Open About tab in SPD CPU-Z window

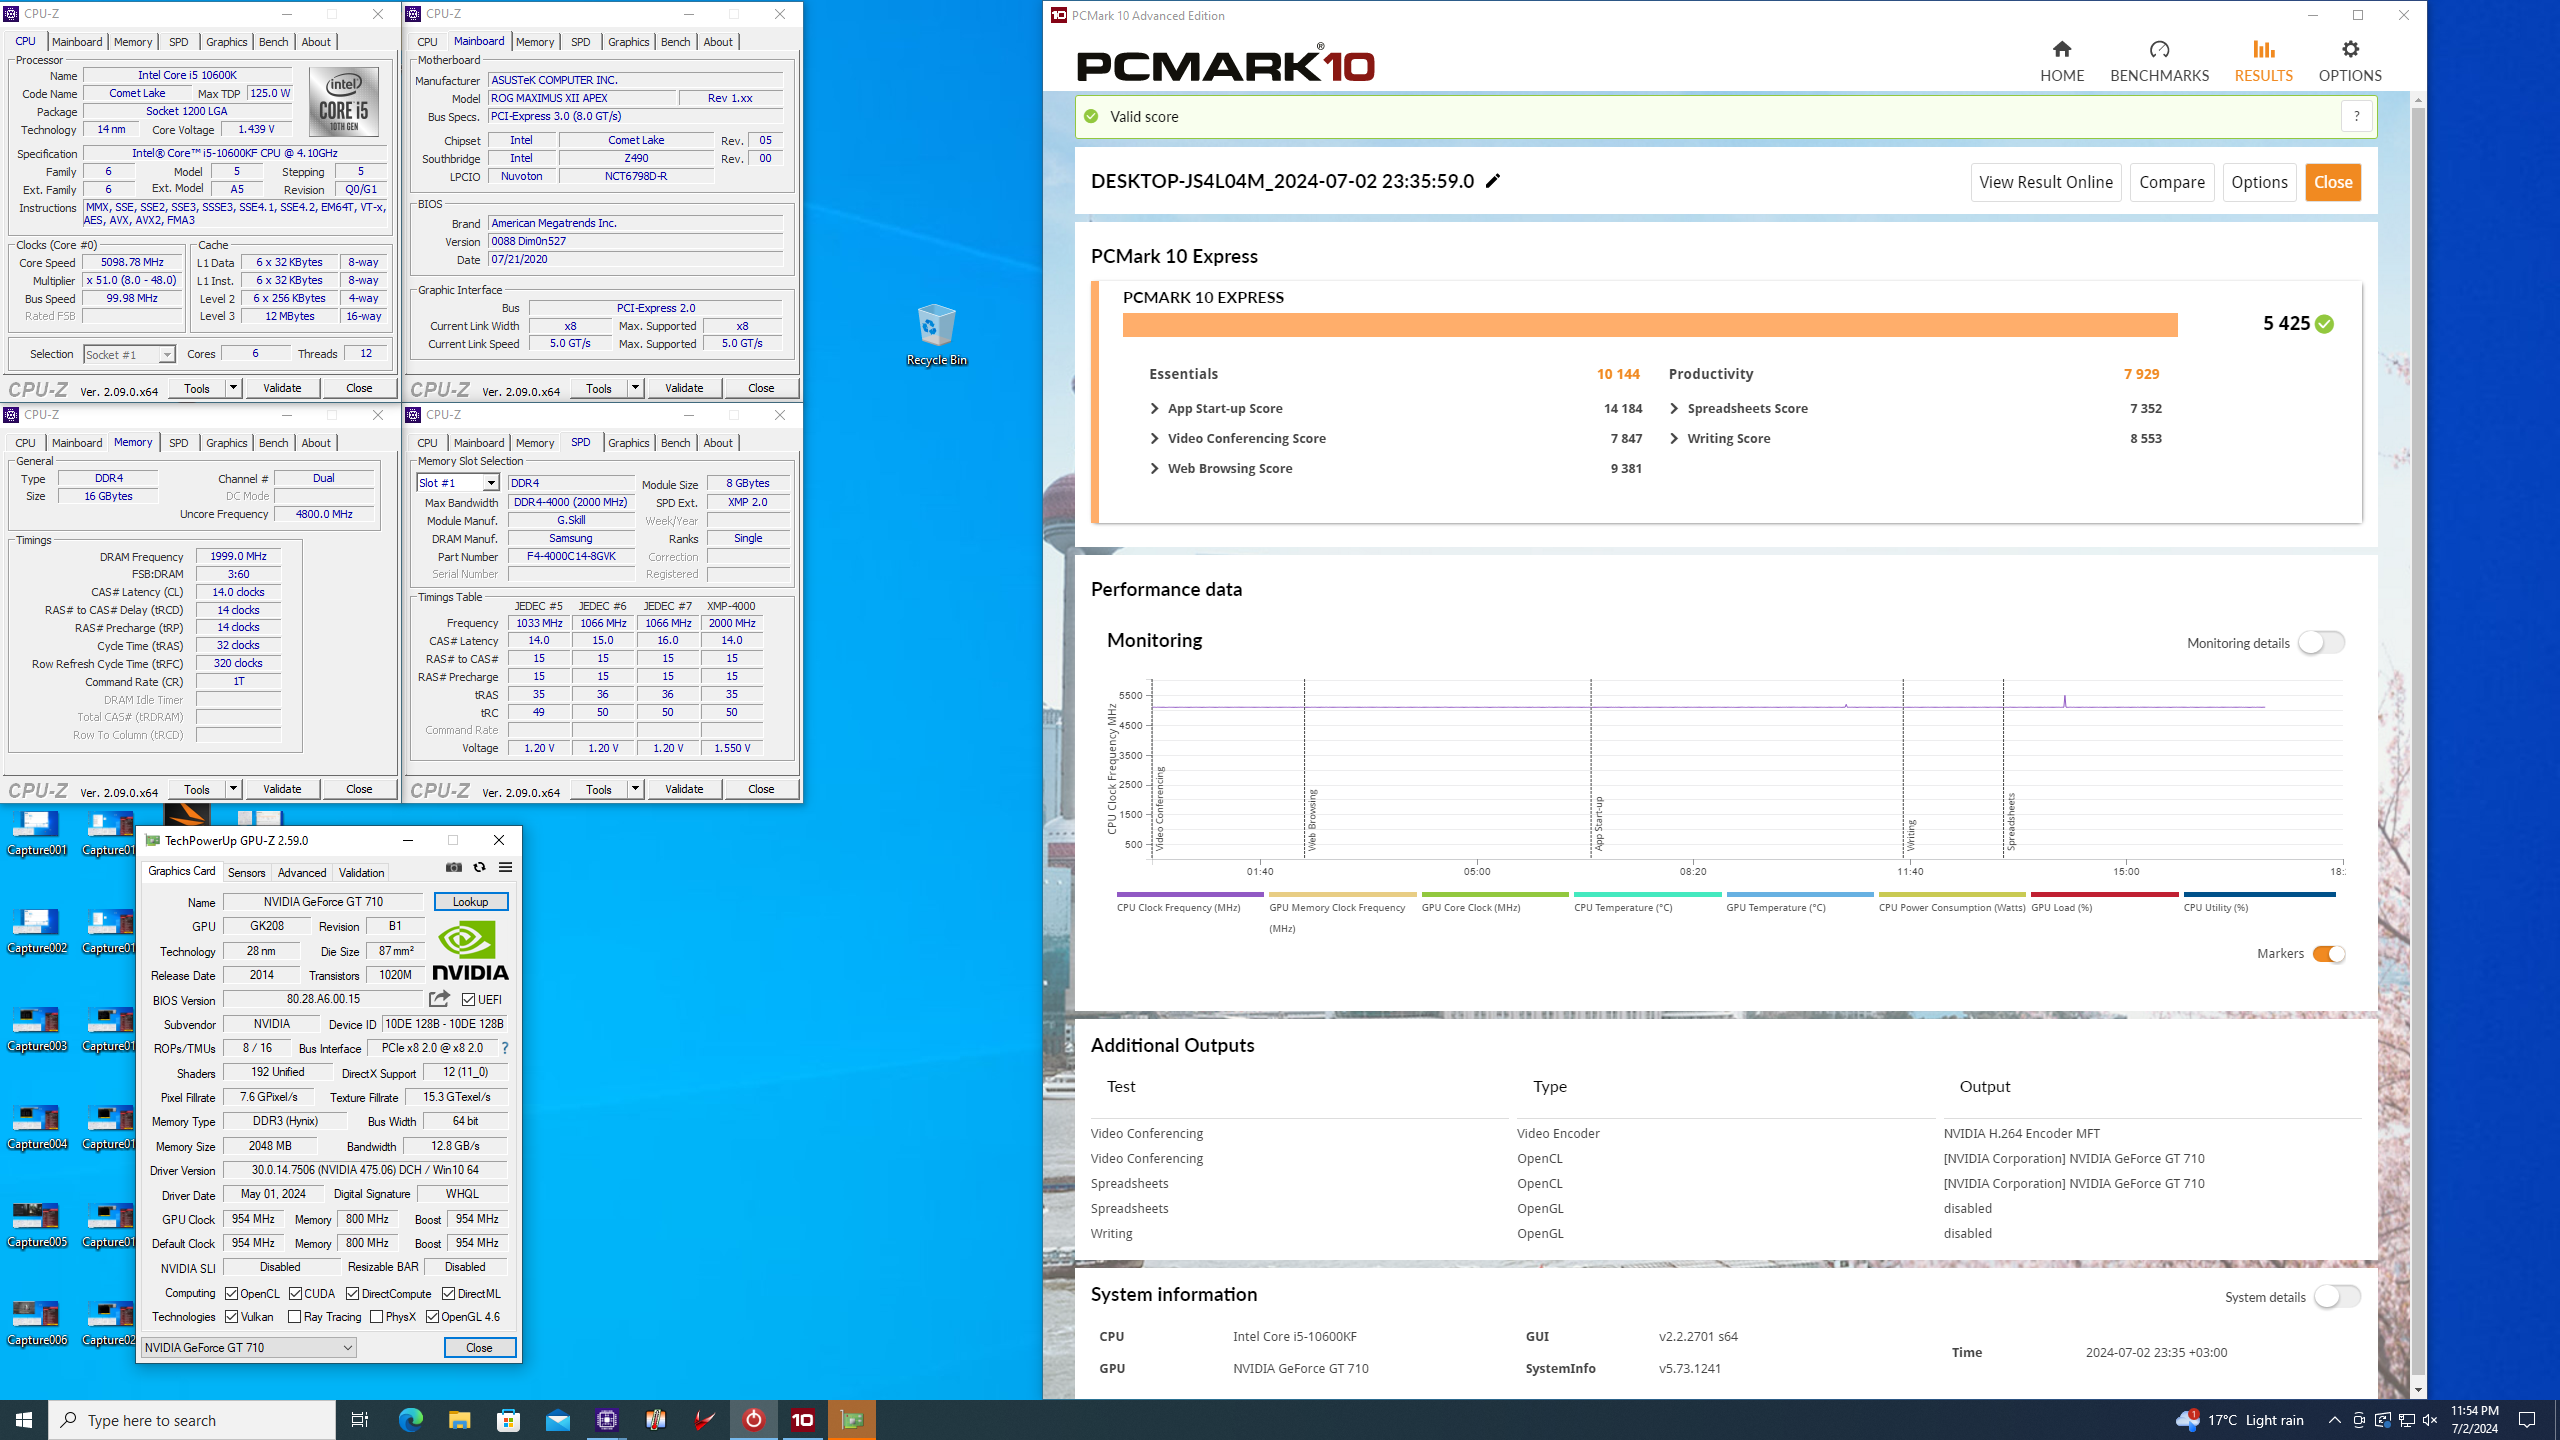pyautogui.click(x=717, y=442)
